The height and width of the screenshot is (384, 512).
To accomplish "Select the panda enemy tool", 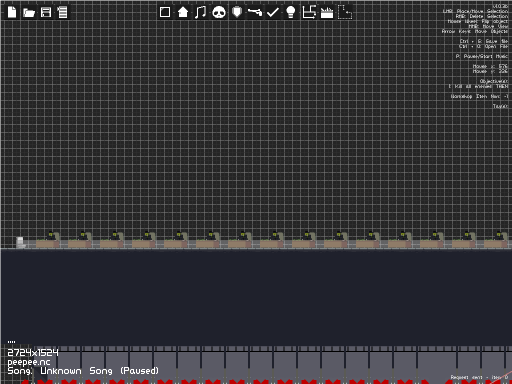I will click(x=219, y=12).
